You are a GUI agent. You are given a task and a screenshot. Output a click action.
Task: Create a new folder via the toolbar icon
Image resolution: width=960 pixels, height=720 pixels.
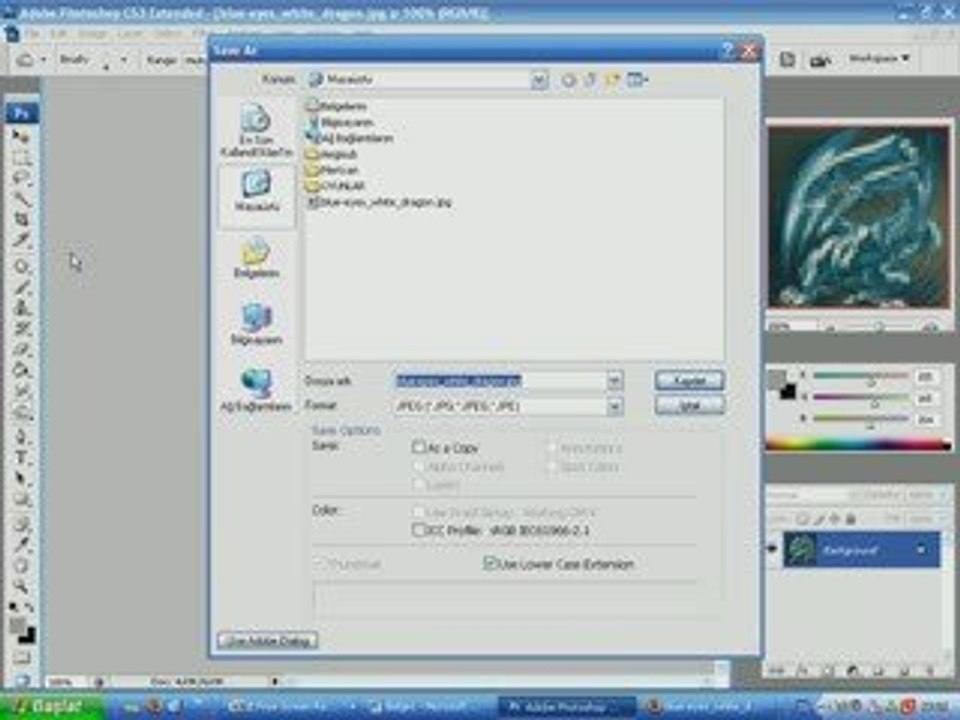click(612, 80)
